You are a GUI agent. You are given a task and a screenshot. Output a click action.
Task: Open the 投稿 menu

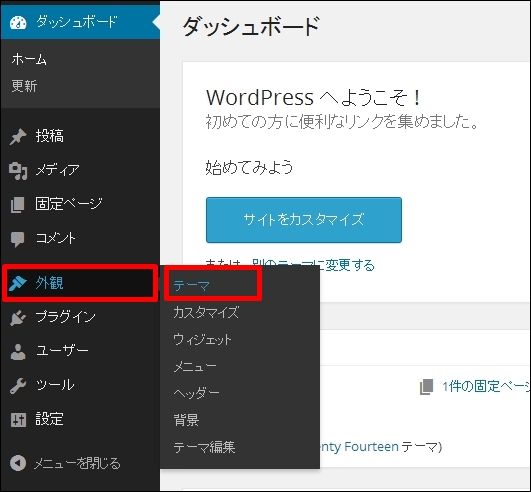click(80, 137)
